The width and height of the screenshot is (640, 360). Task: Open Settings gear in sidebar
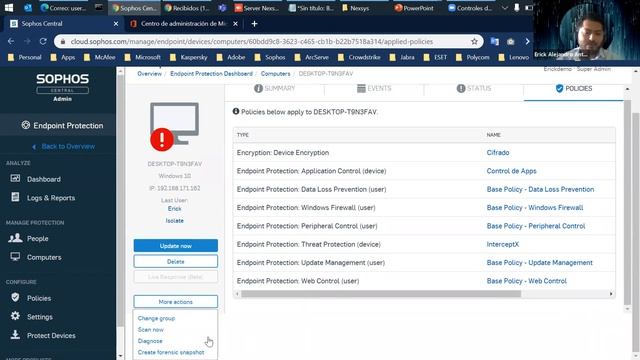tap(15, 316)
